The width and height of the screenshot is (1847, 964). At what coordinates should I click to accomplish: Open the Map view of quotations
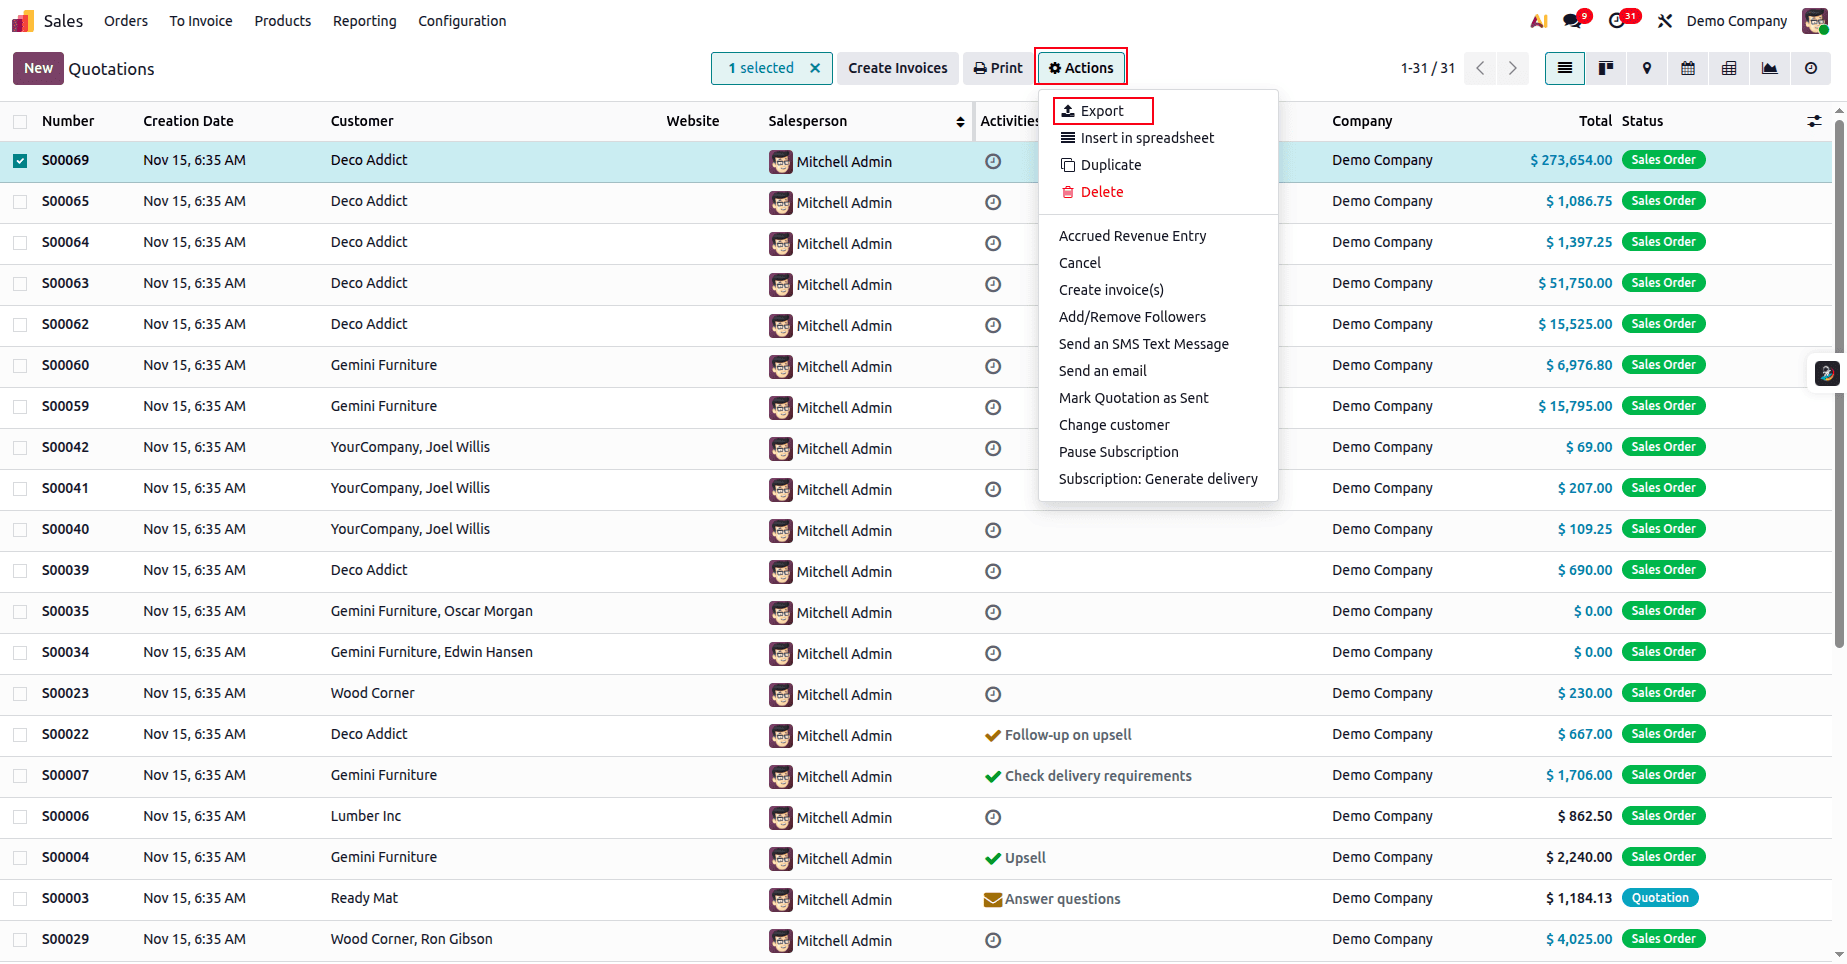pos(1647,68)
